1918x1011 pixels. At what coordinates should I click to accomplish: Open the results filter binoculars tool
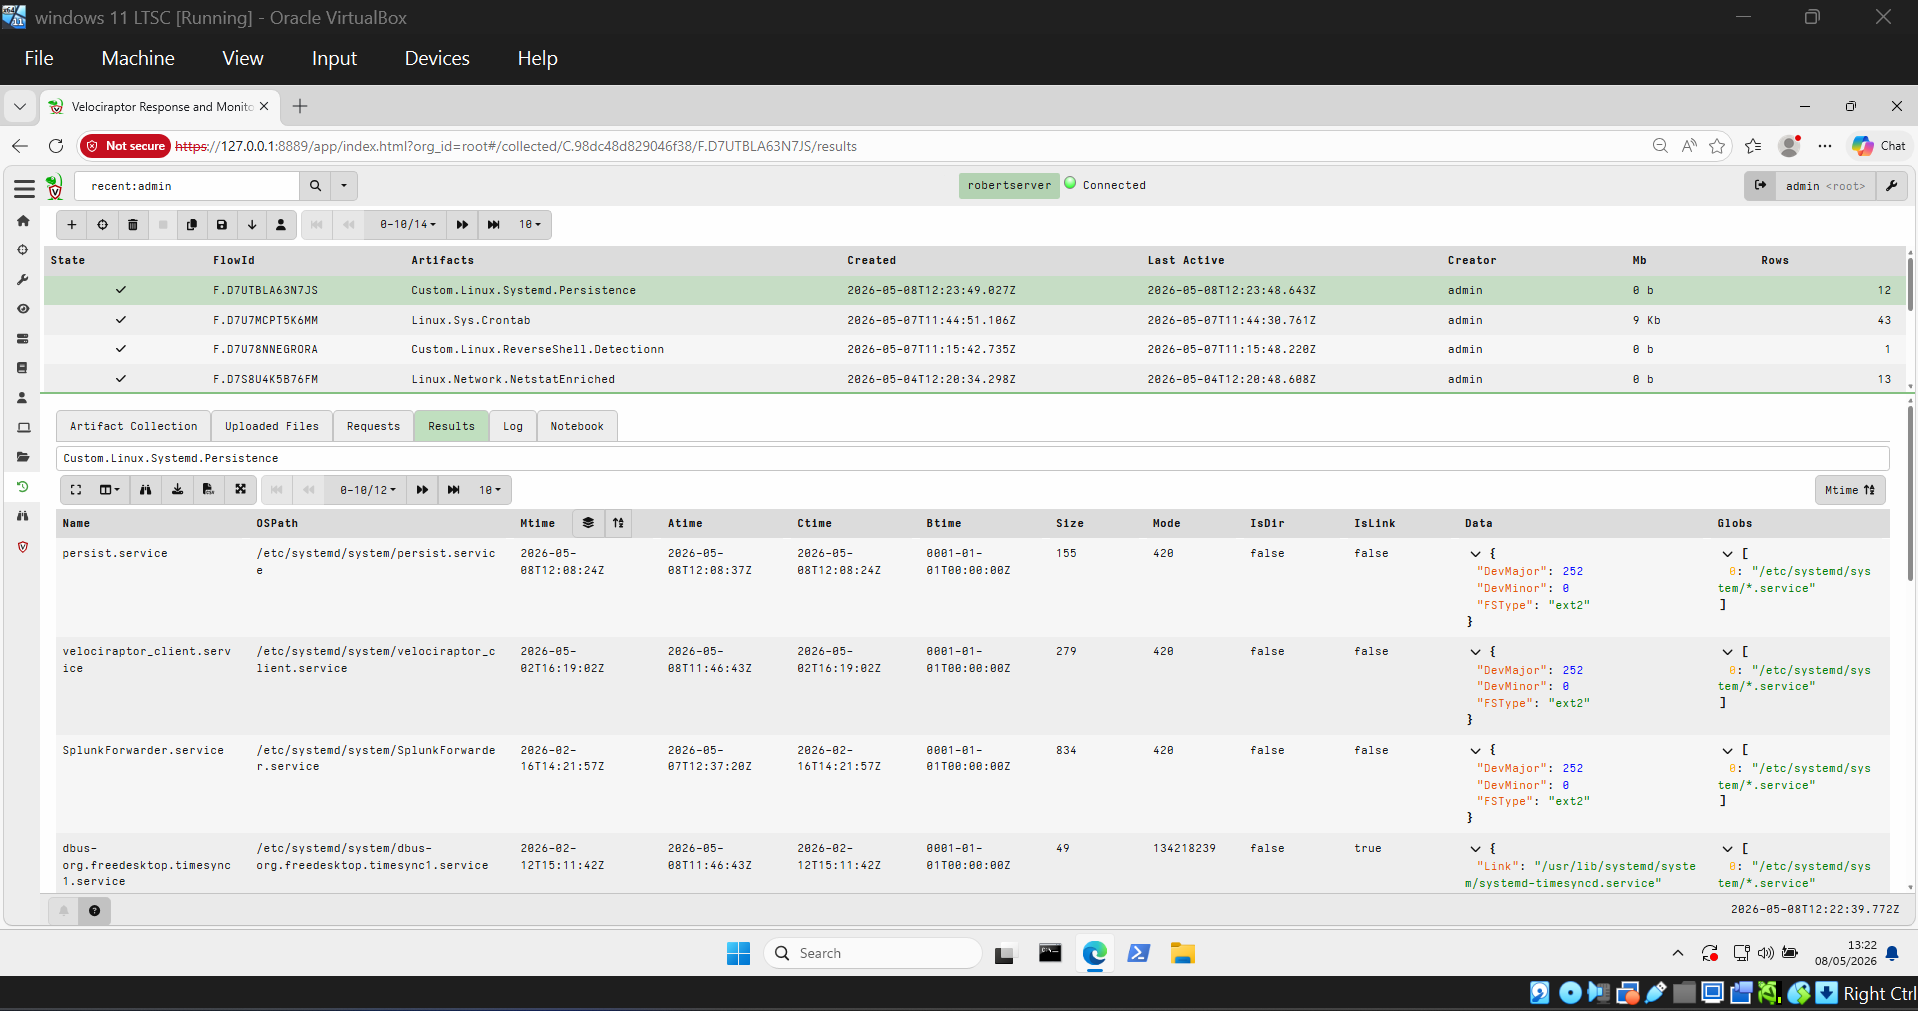click(146, 490)
